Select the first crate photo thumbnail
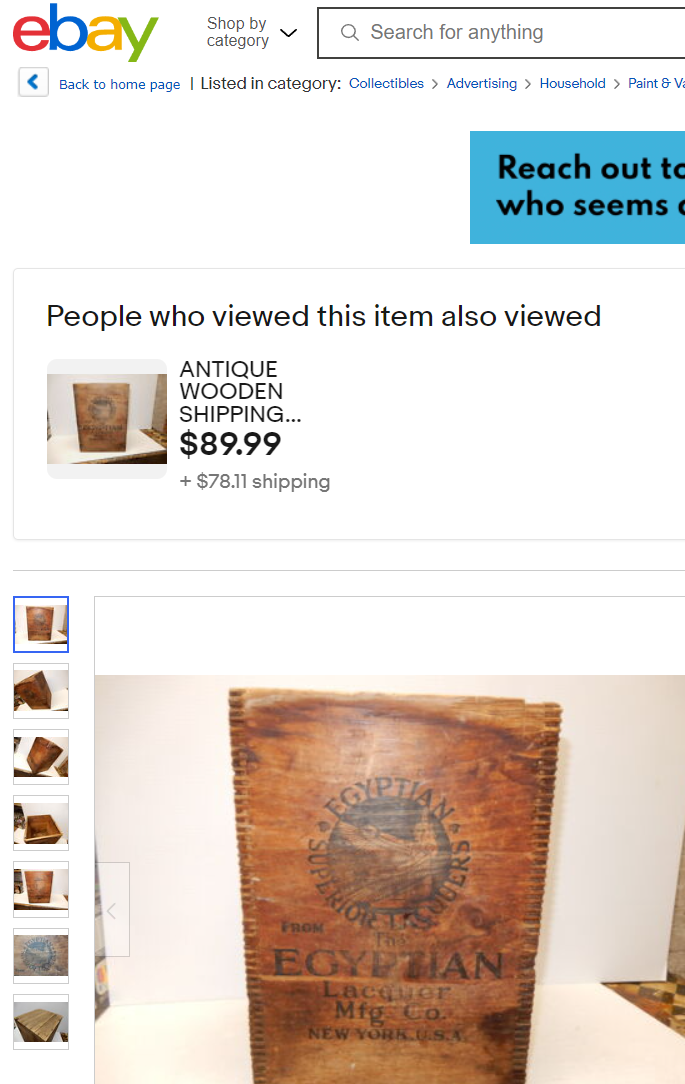This screenshot has height=1084, width=685. point(41,624)
